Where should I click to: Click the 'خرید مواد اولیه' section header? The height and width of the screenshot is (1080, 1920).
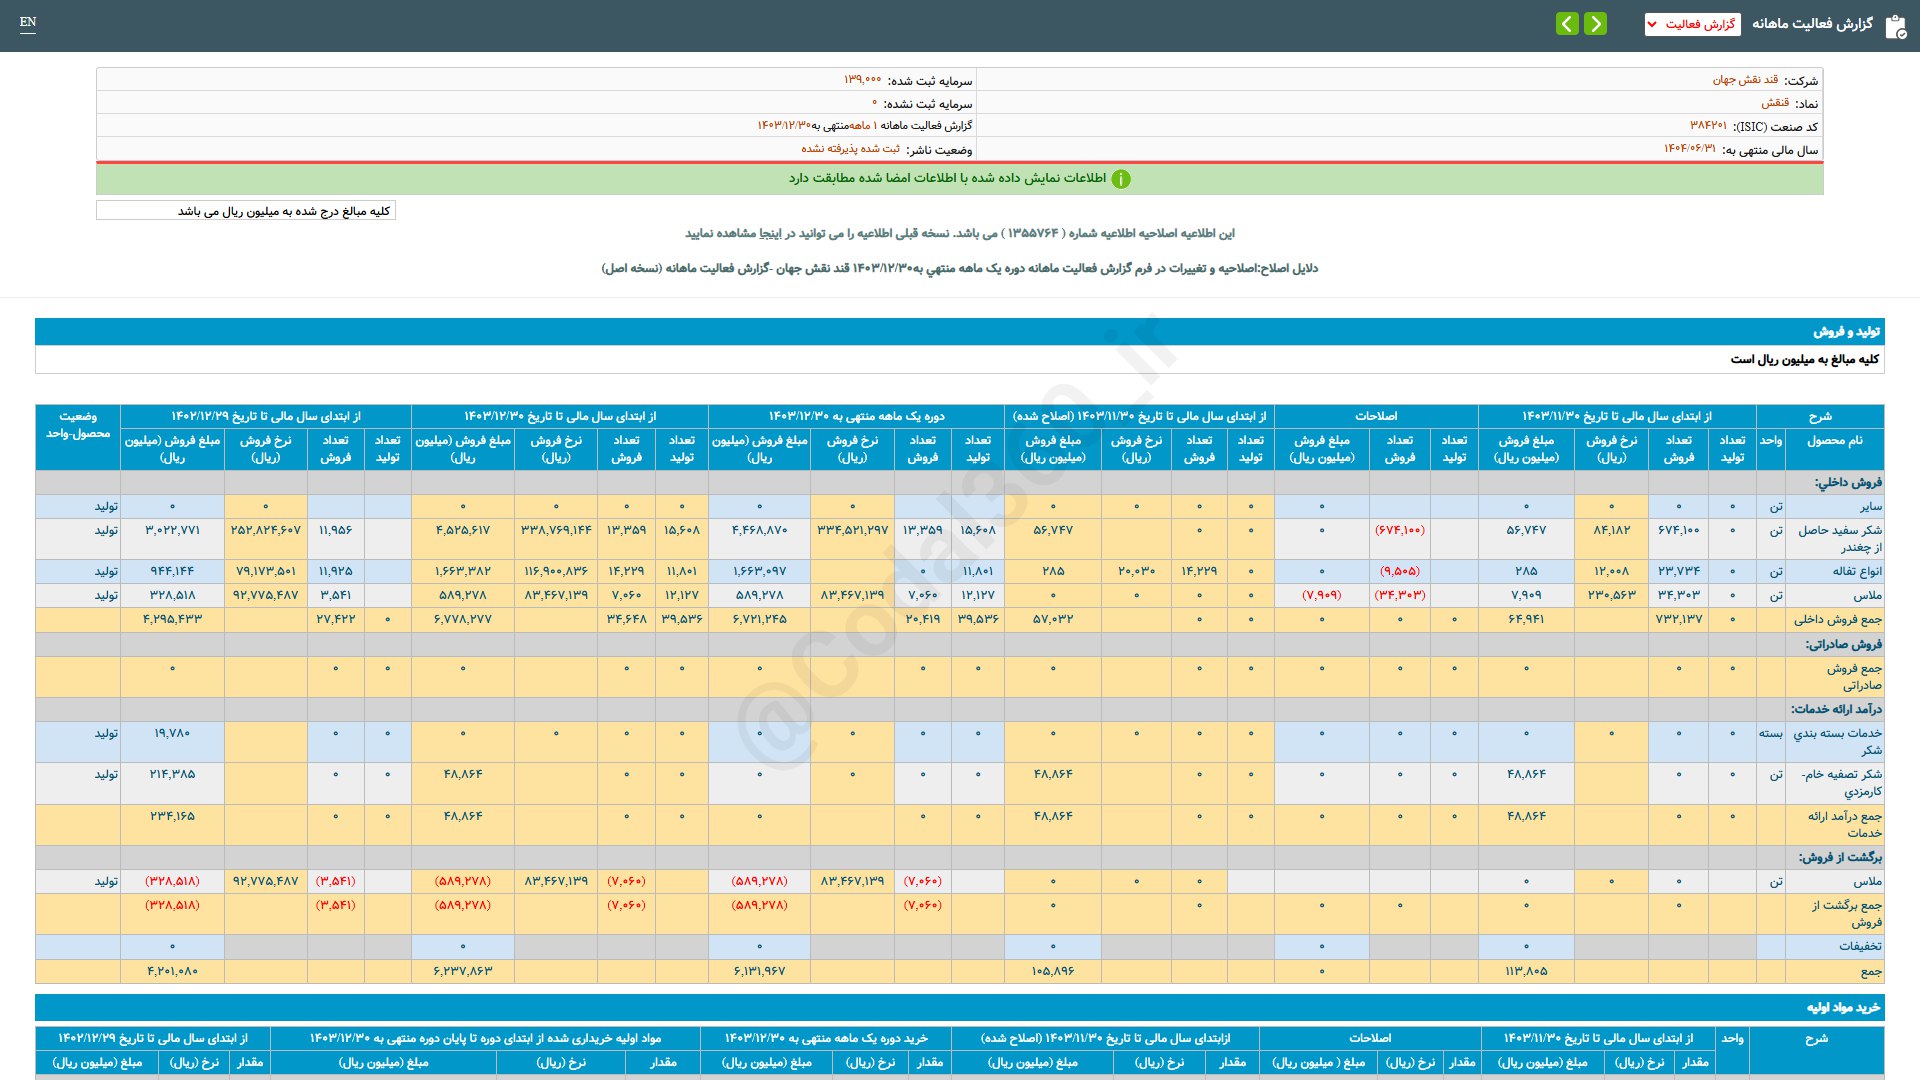(x=959, y=1007)
